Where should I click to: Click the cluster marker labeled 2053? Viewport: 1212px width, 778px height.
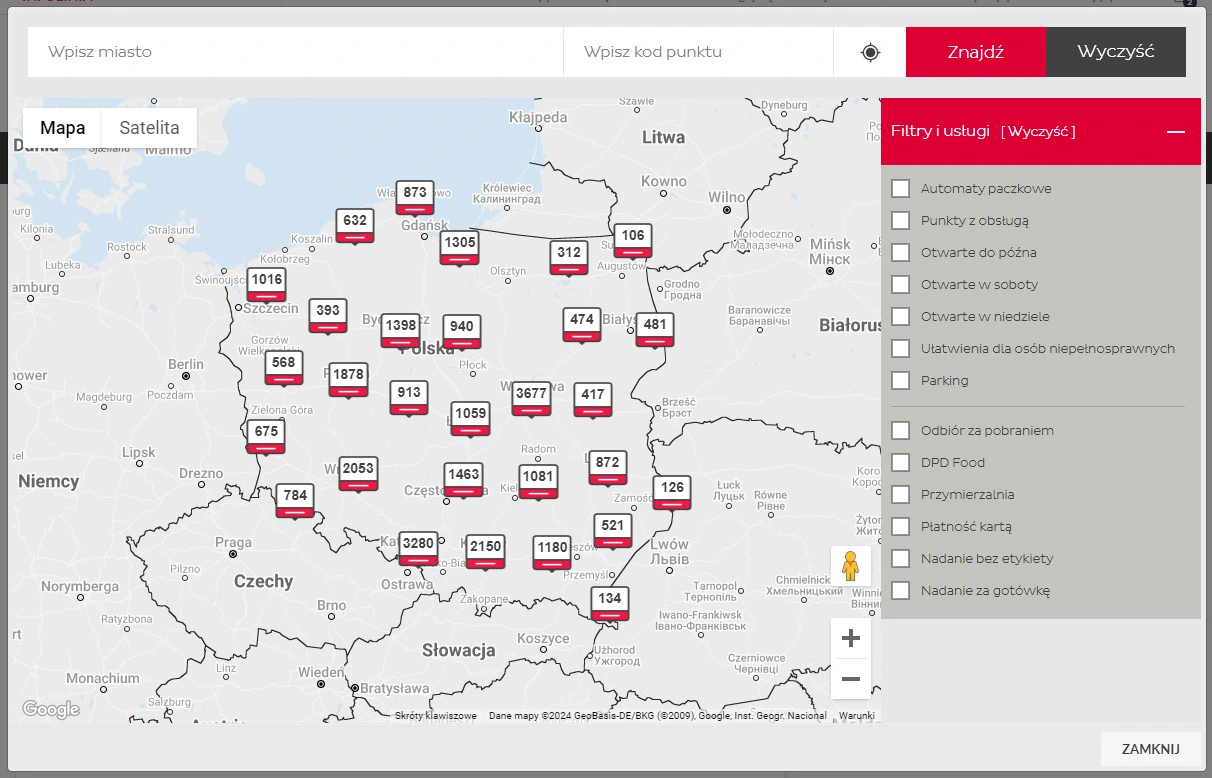pos(358,471)
